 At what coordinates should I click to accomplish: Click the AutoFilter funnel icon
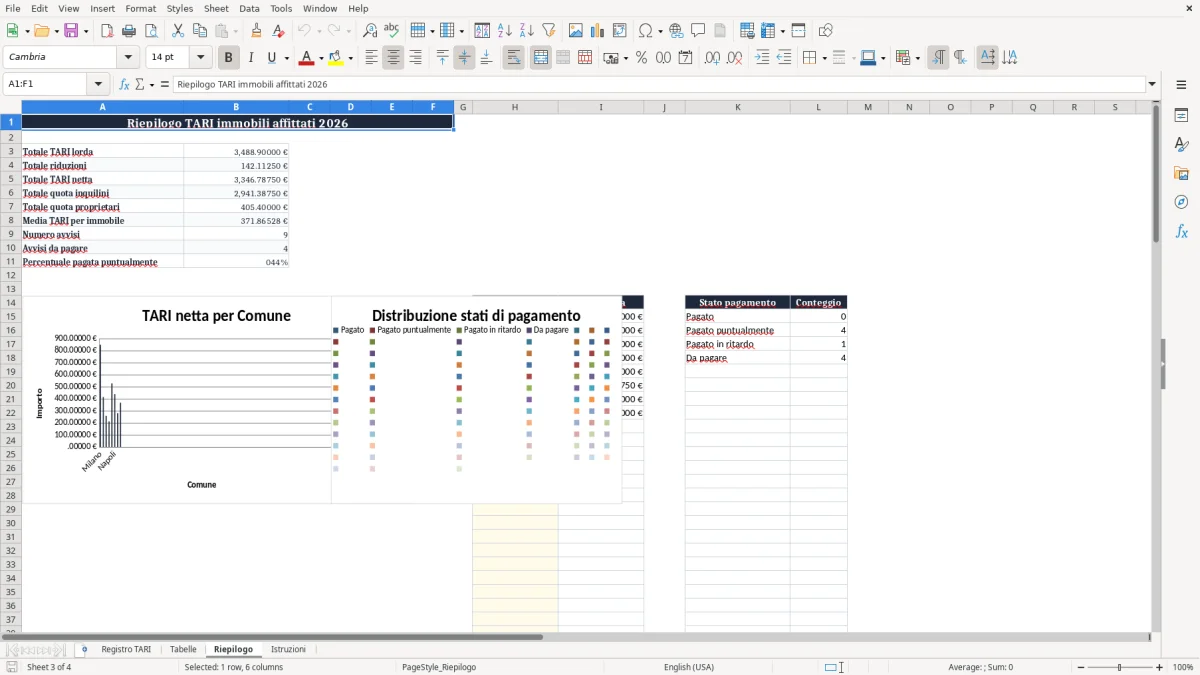tap(549, 31)
